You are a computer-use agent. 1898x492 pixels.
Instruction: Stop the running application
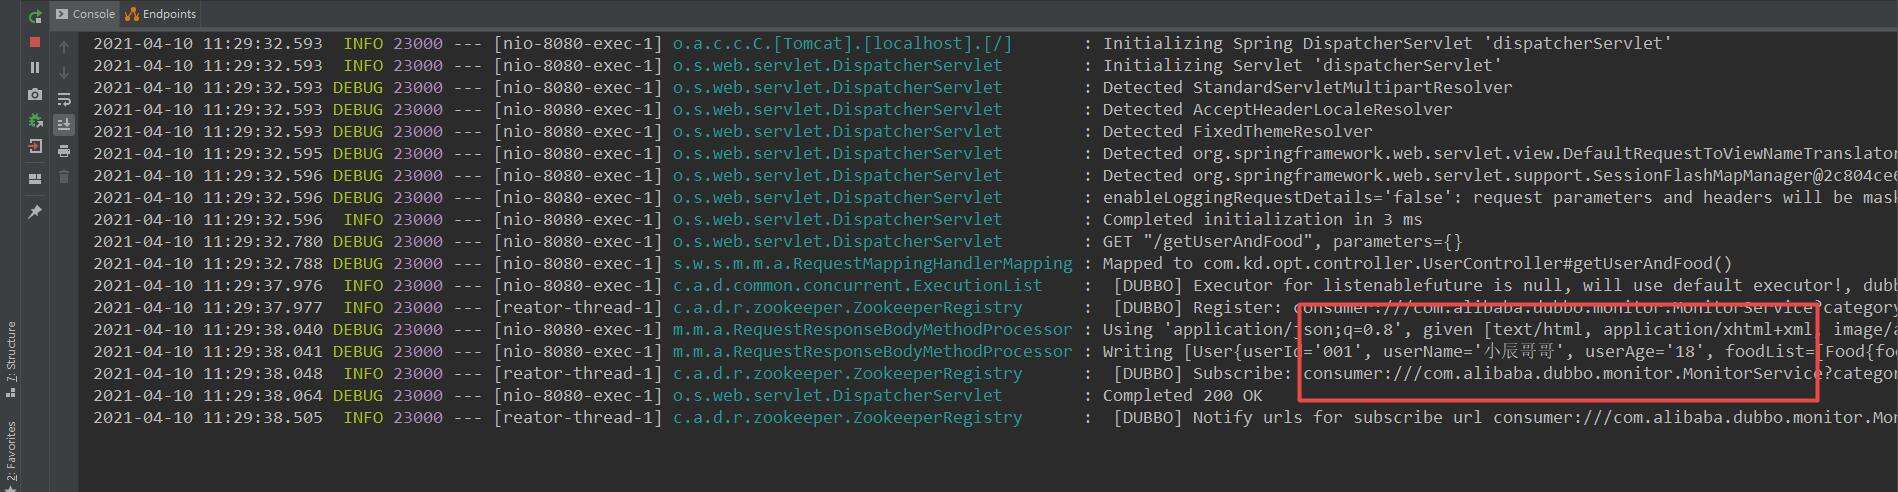click(x=35, y=42)
